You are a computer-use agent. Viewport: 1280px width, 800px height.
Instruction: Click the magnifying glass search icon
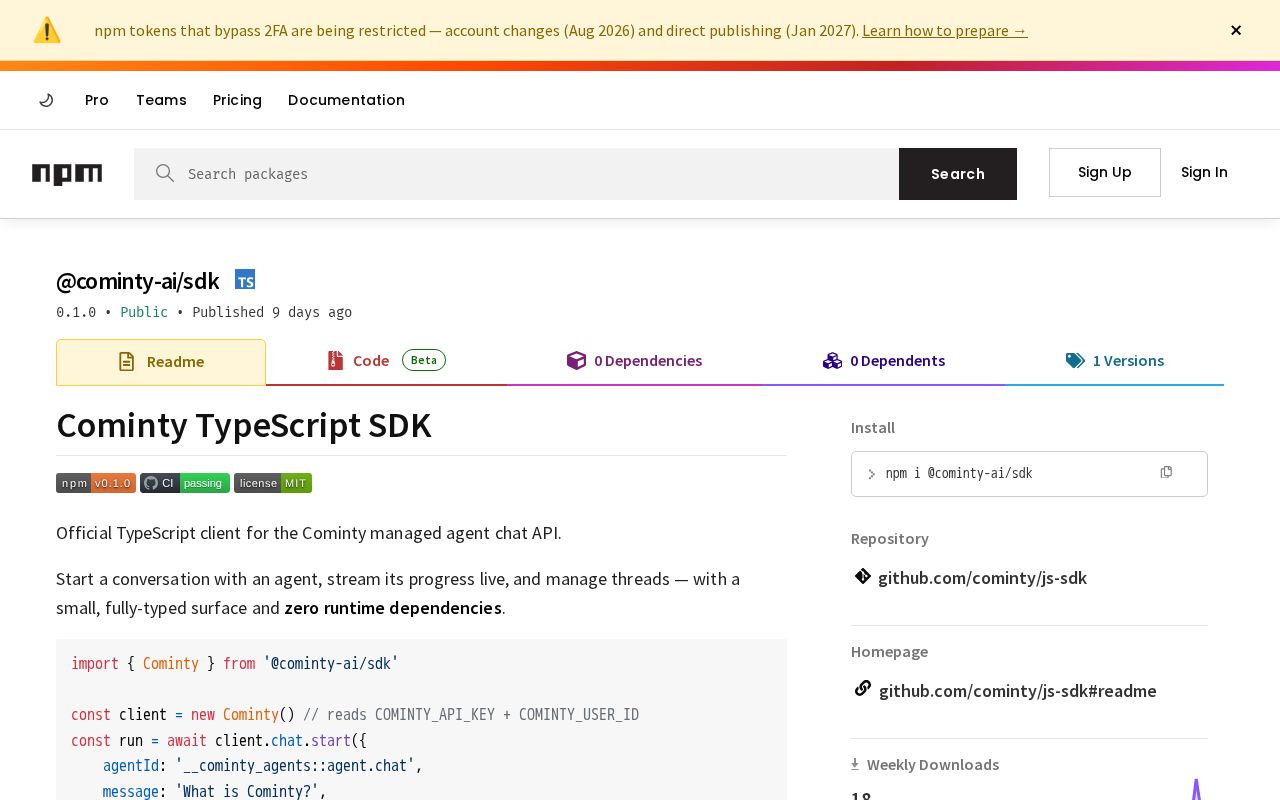(x=165, y=173)
